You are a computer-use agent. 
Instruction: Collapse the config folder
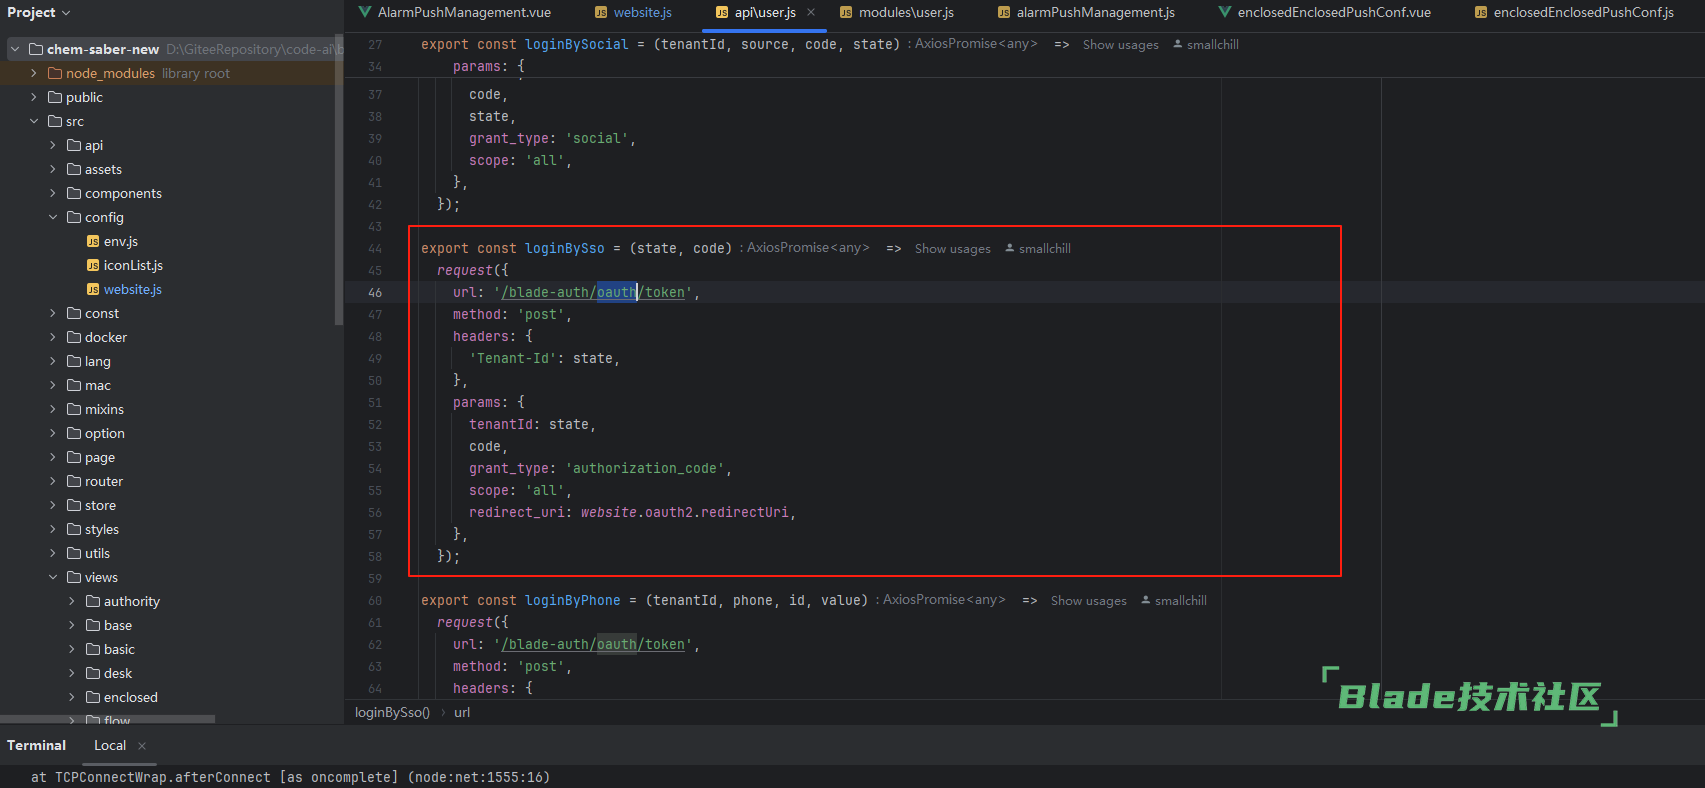coord(53,217)
